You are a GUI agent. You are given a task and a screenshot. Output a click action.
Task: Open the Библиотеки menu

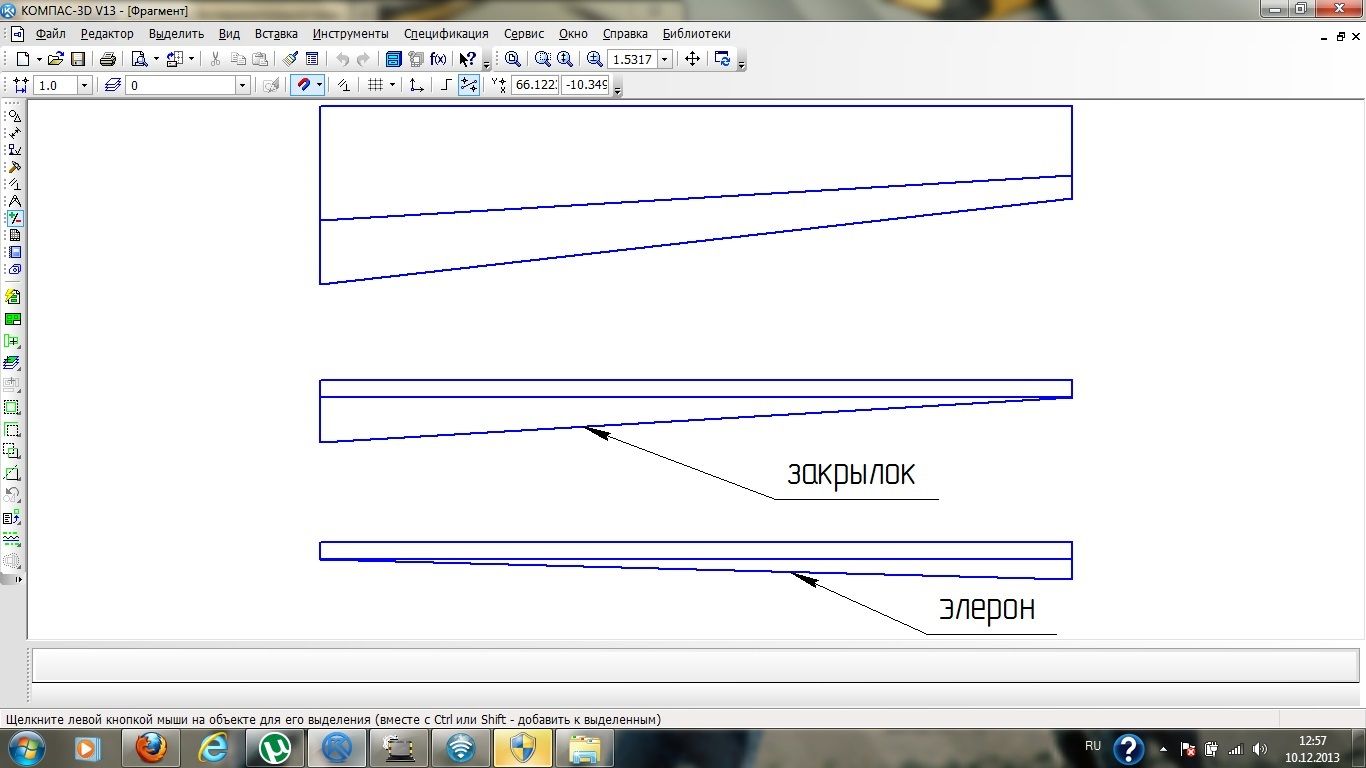pyautogui.click(x=696, y=34)
